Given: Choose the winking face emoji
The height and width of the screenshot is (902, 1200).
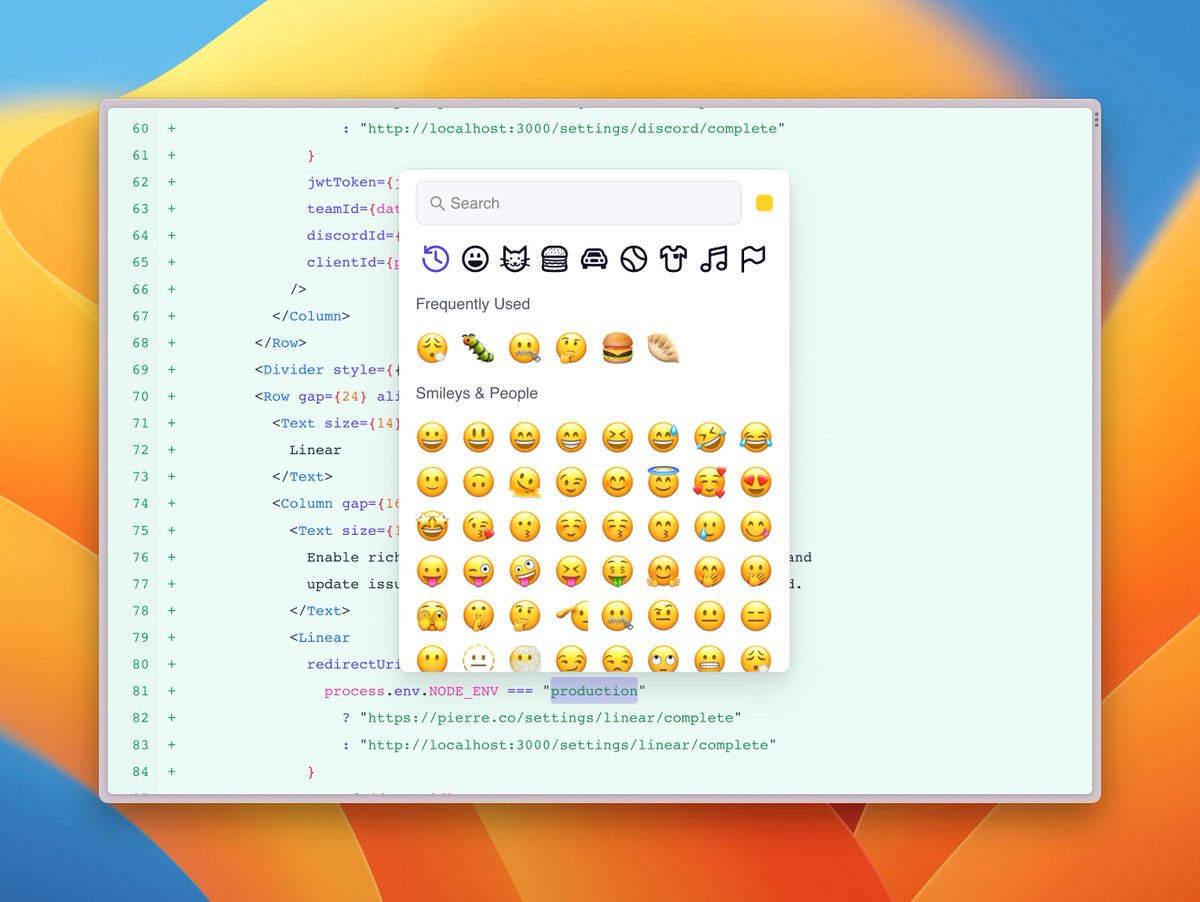Looking at the screenshot, I should tap(571, 482).
